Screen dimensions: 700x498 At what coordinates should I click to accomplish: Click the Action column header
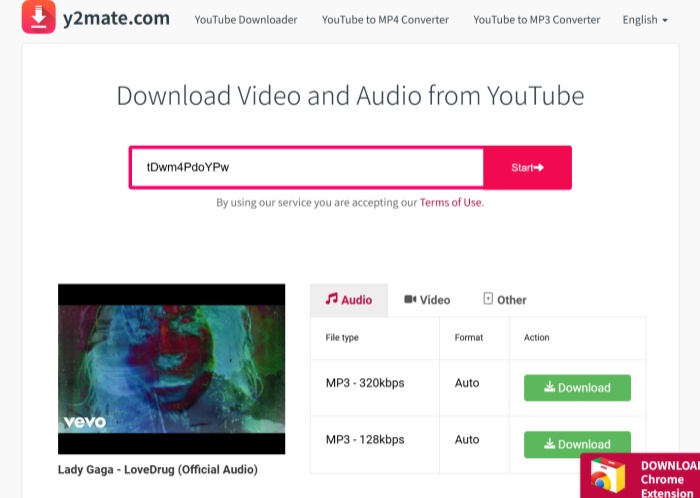click(537, 337)
